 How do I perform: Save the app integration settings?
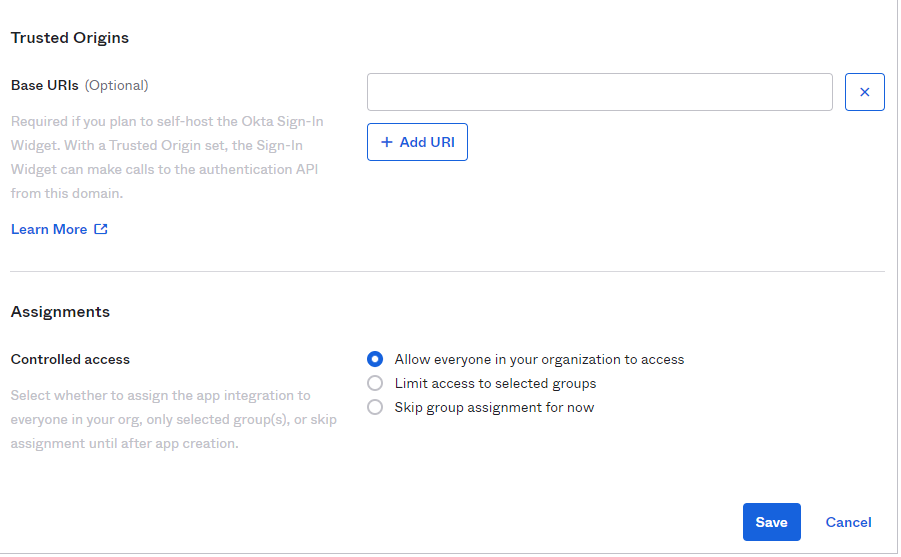771,522
